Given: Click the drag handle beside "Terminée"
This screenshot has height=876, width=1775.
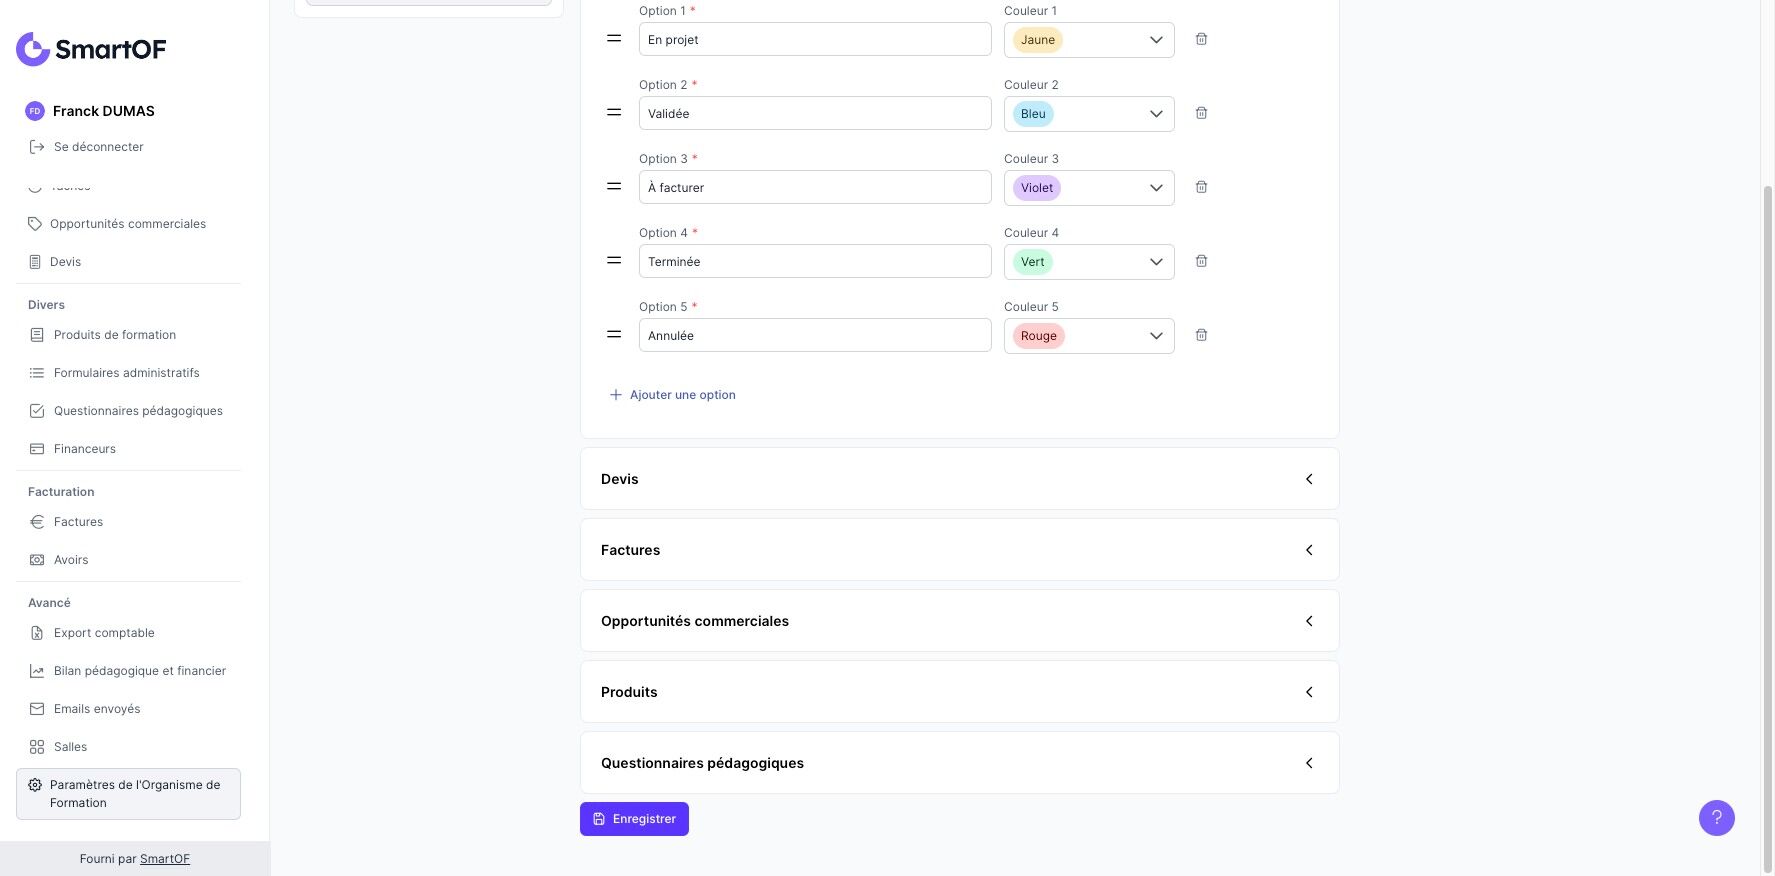Looking at the screenshot, I should 614,261.
